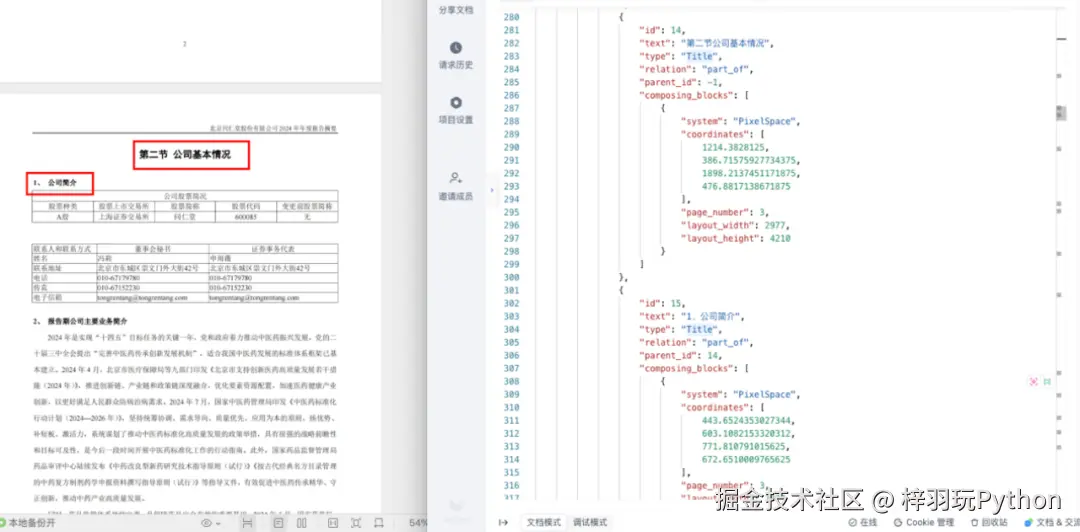Click the pink focus icon beside line 308
Viewport: 1080px width, 532px height.
[1033, 382]
